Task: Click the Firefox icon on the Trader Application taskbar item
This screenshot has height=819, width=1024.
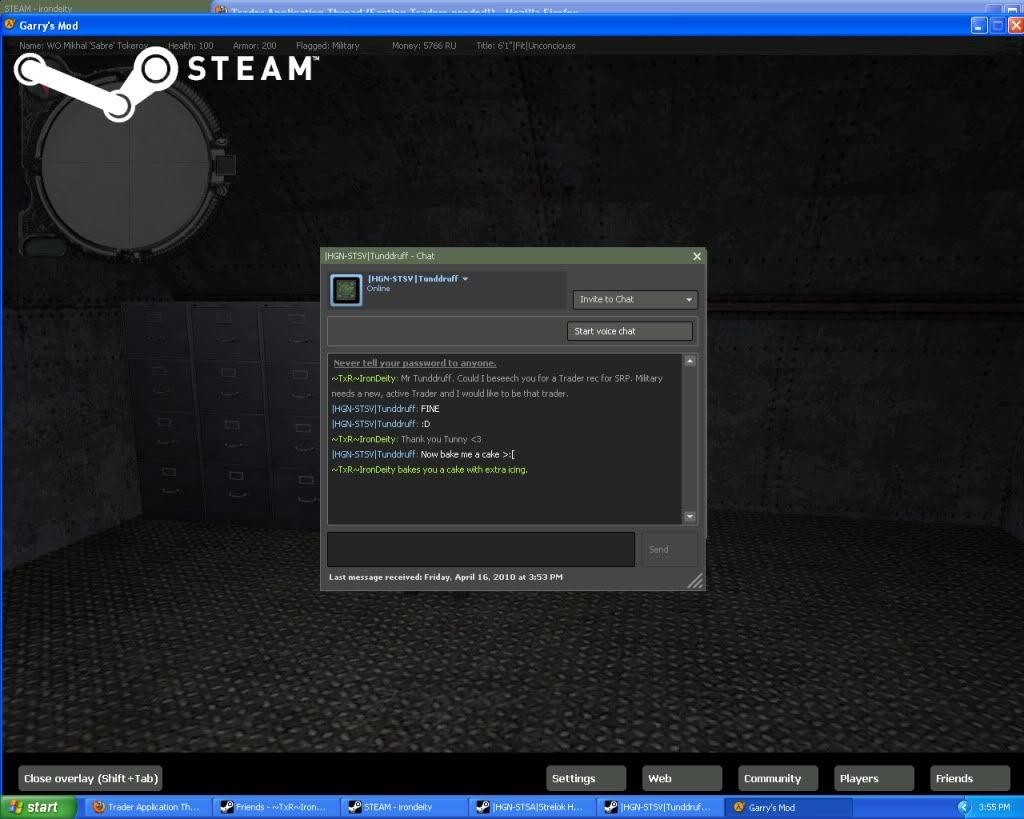Action: coord(99,807)
